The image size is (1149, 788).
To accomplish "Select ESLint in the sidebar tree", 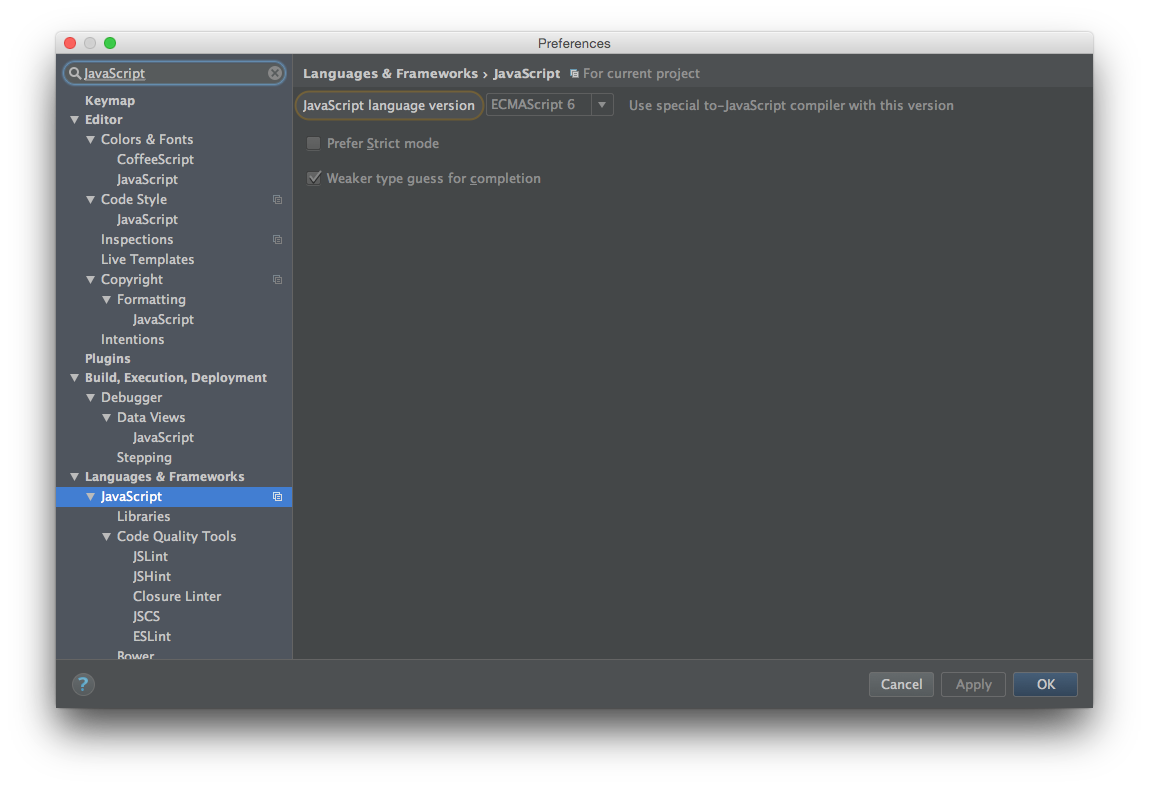I will pos(151,636).
